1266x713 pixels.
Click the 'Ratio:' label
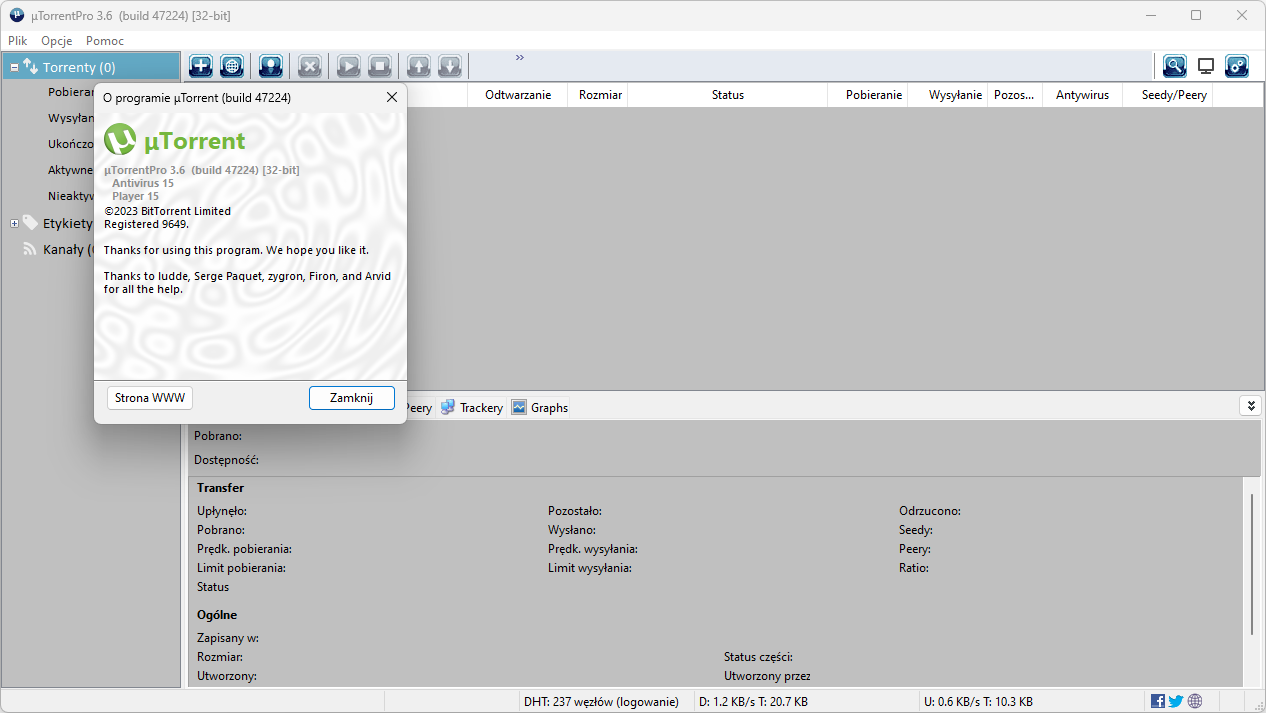[914, 568]
